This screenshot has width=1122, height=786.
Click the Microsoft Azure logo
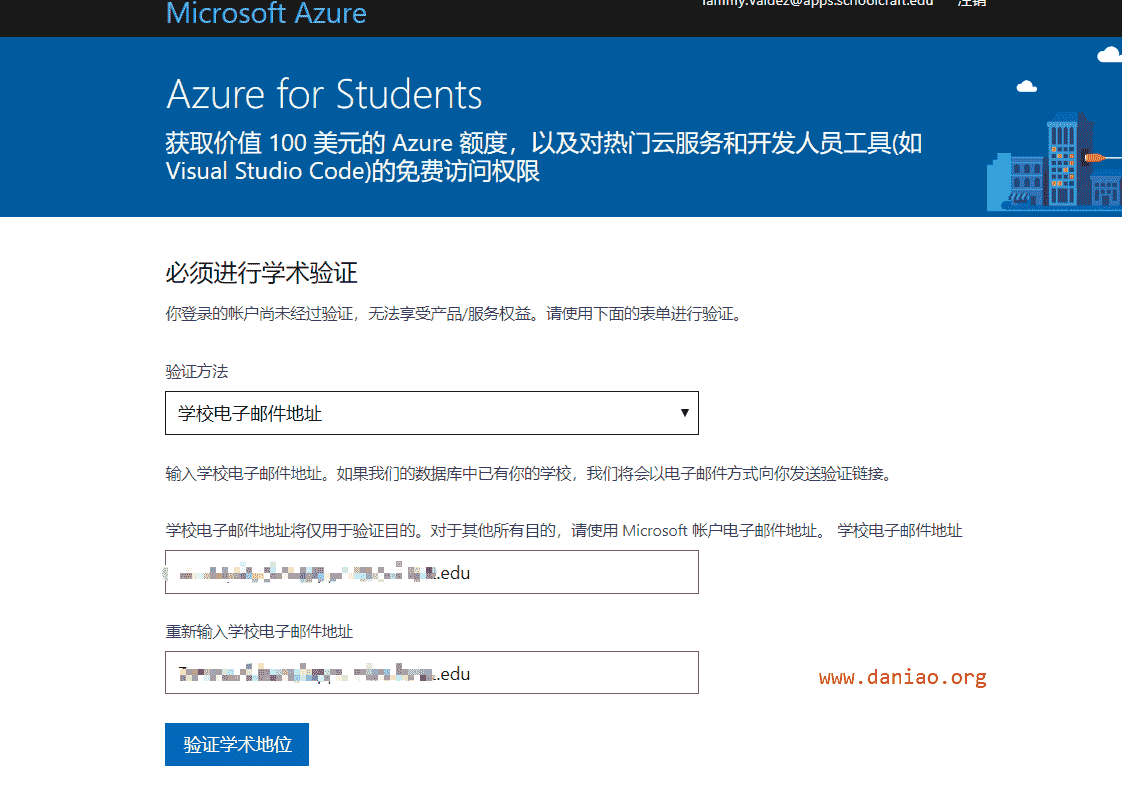click(x=266, y=13)
